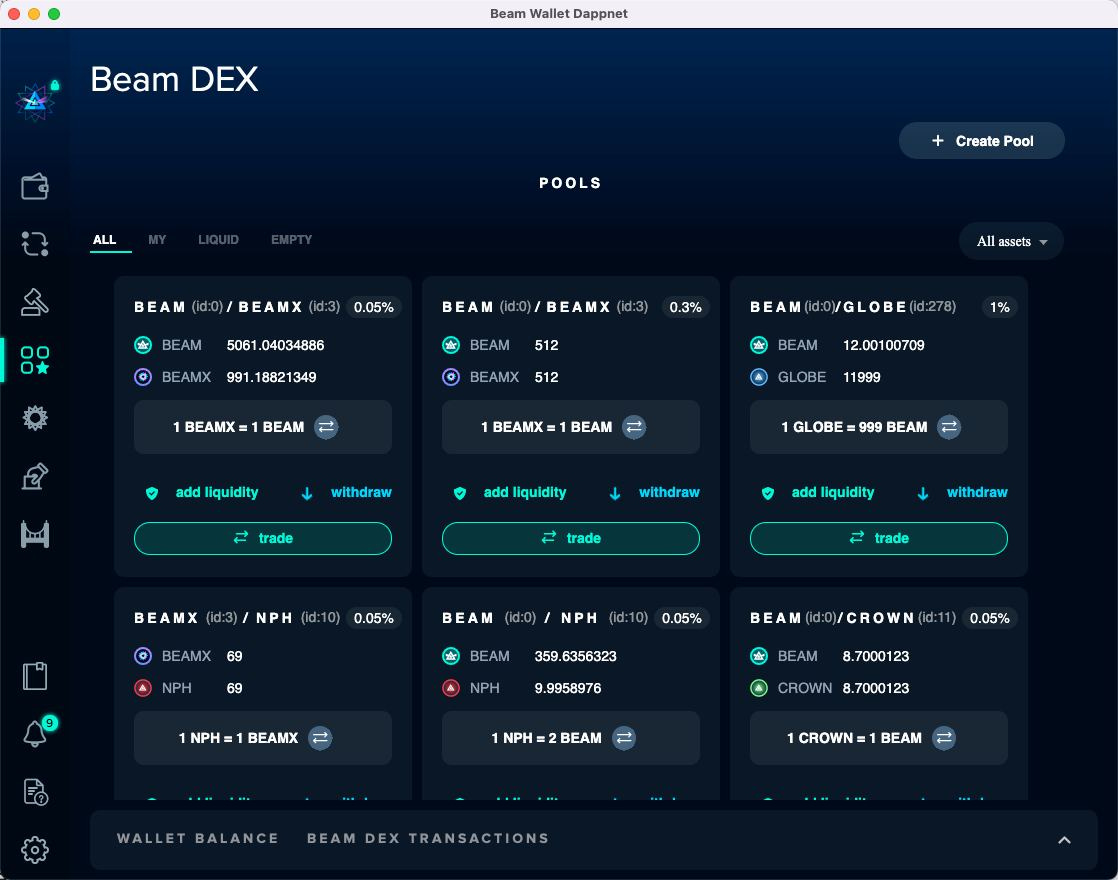Withdraw from the BEAM/GLOBE pool
The image size is (1118, 880).
pos(978,493)
